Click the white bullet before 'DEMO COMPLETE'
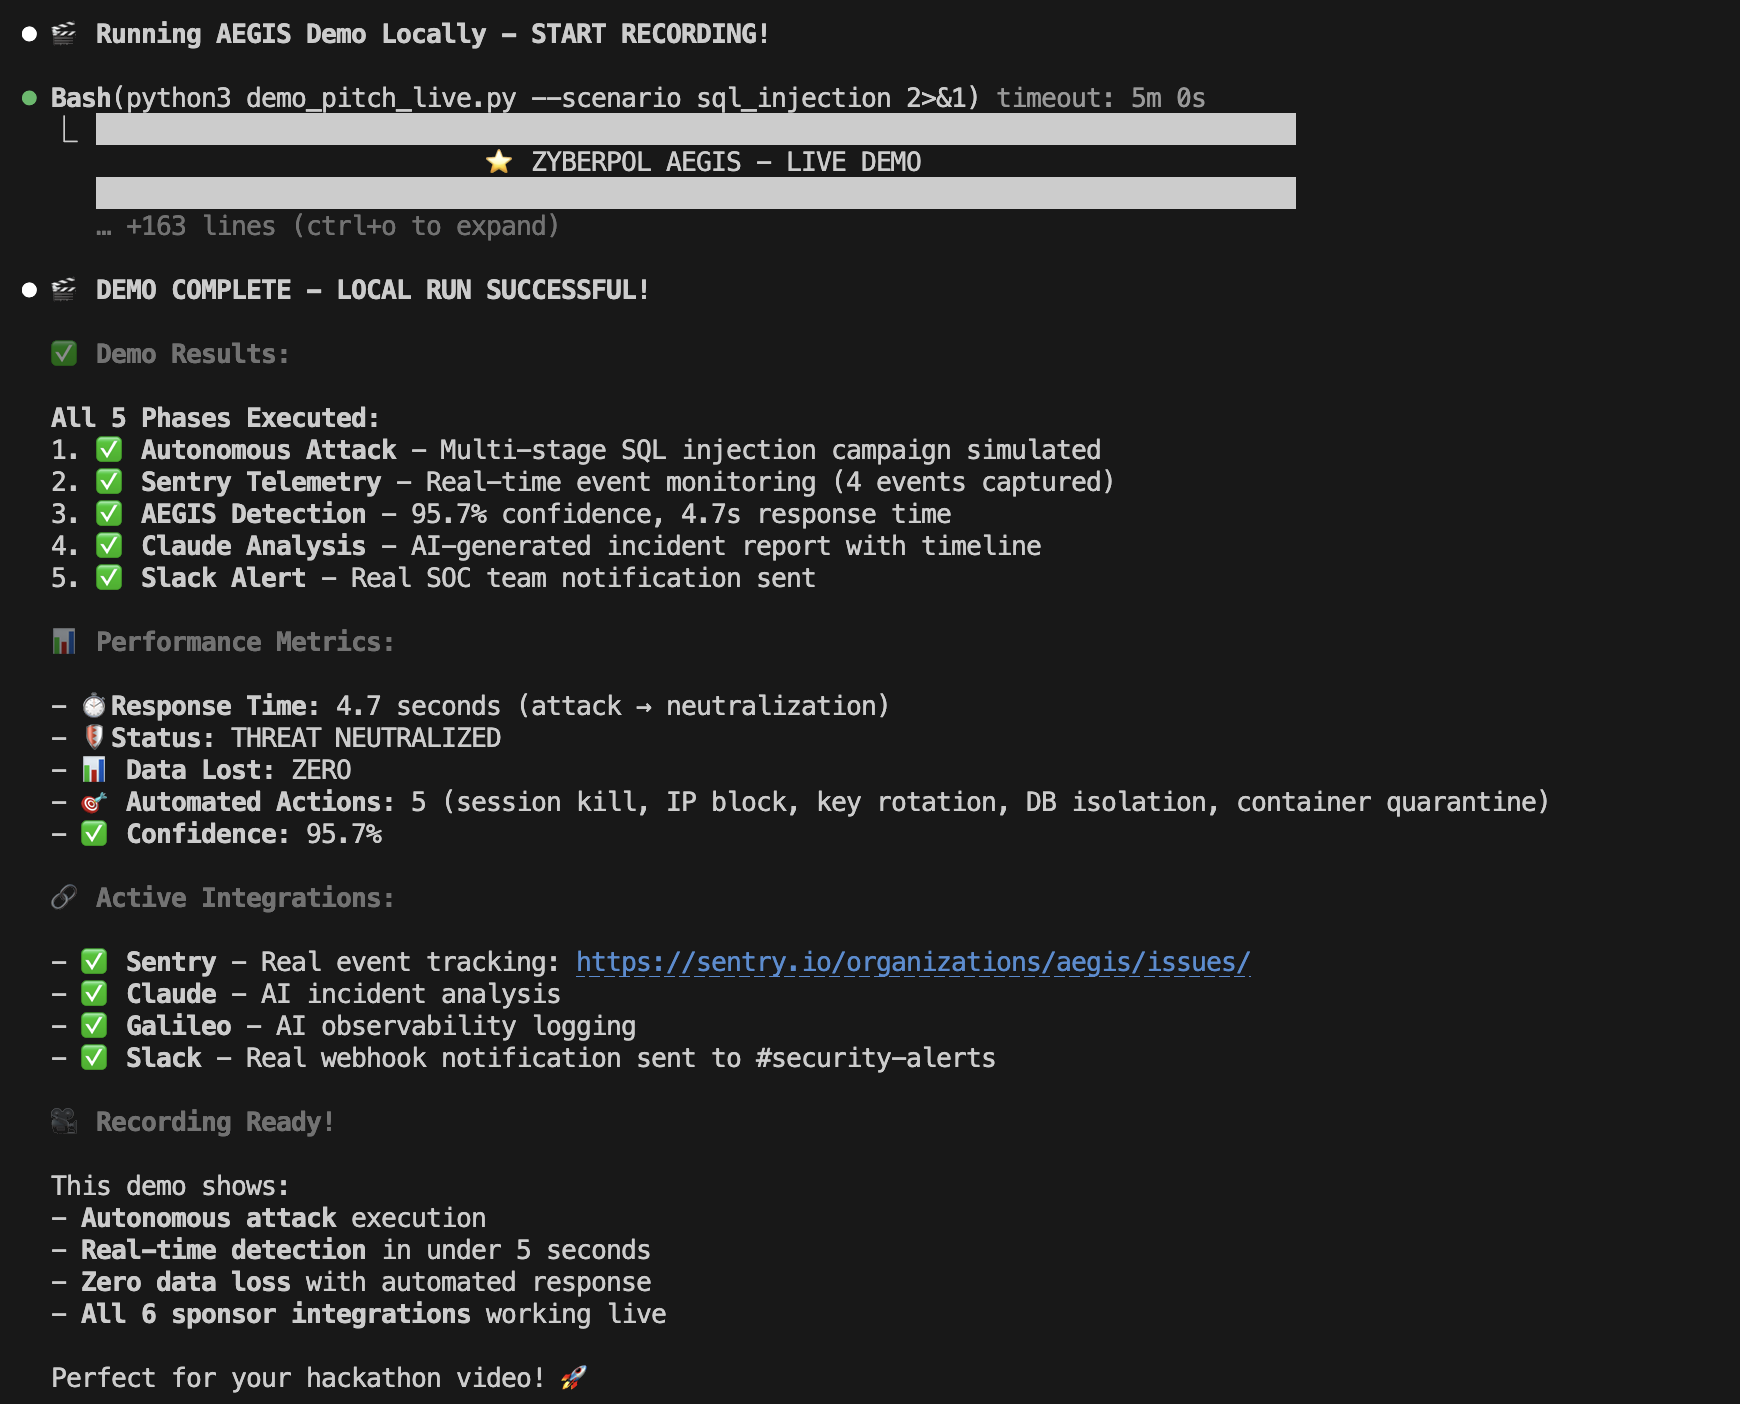Viewport: 1740px width, 1404px height. pos(29,290)
